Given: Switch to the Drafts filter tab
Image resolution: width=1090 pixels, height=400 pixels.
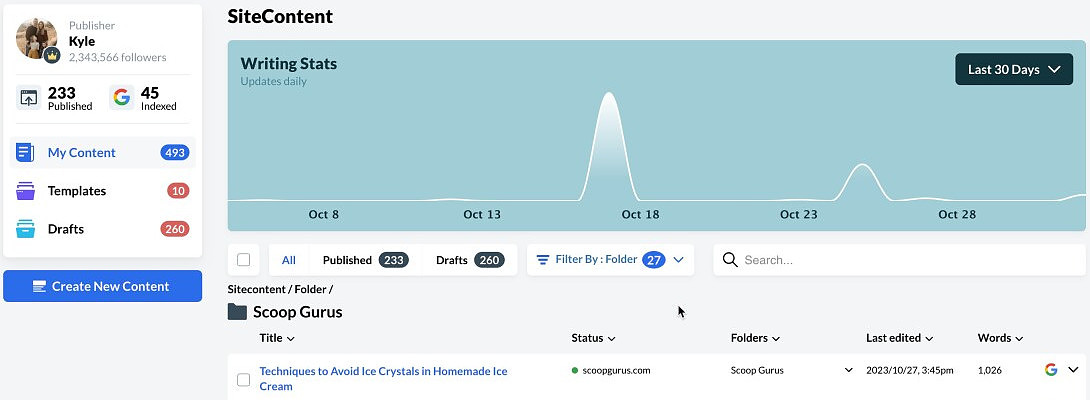Looking at the screenshot, I should click(468, 260).
